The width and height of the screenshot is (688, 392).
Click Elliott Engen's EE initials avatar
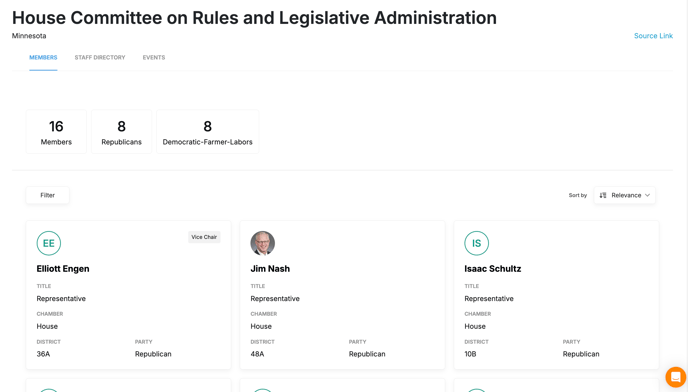click(49, 243)
